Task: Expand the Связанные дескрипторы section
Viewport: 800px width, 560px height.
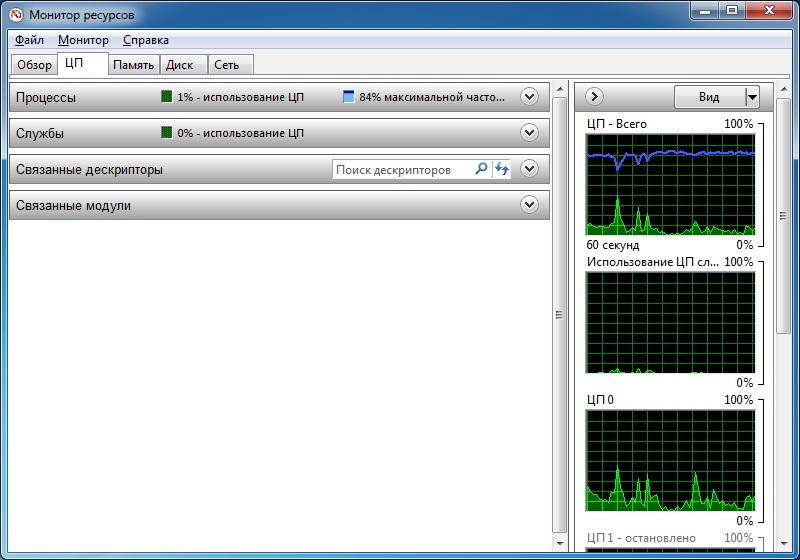Action: (x=530, y=169)
